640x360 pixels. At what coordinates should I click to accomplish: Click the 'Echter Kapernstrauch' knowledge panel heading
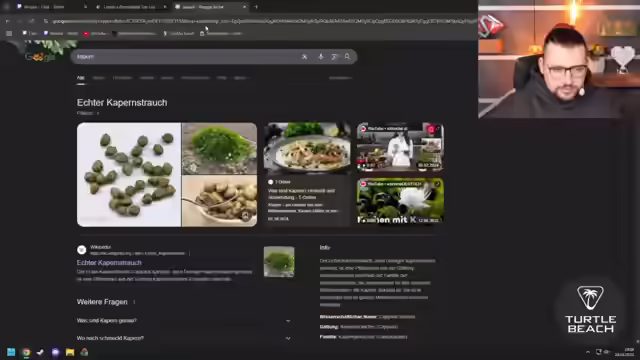(122, 102)
